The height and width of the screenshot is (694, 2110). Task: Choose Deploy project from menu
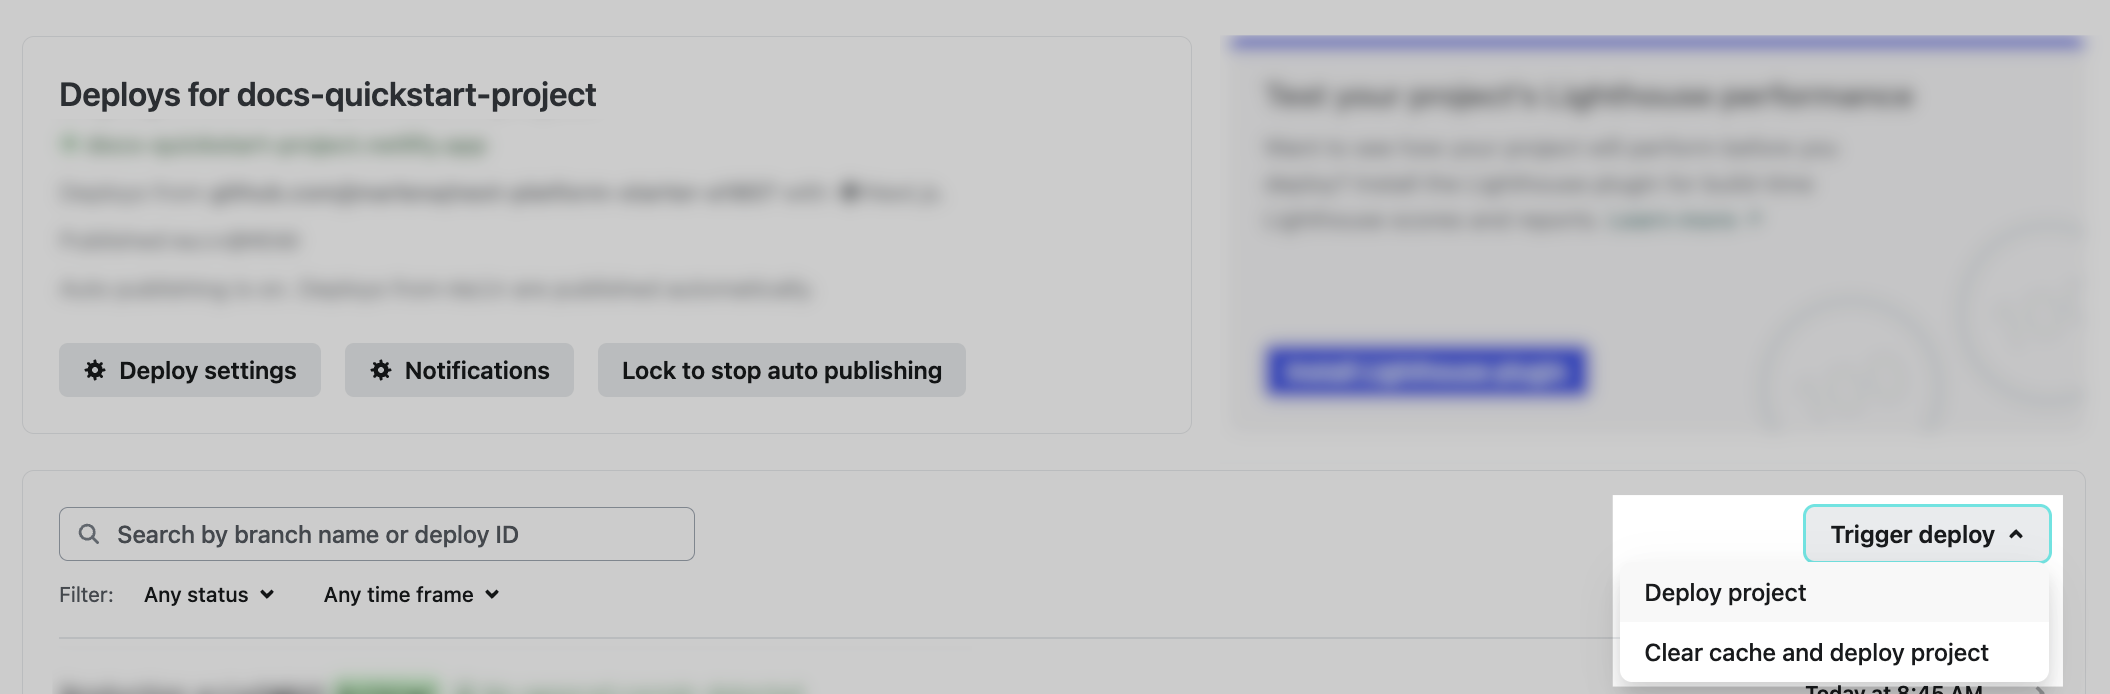point(1834,593)
